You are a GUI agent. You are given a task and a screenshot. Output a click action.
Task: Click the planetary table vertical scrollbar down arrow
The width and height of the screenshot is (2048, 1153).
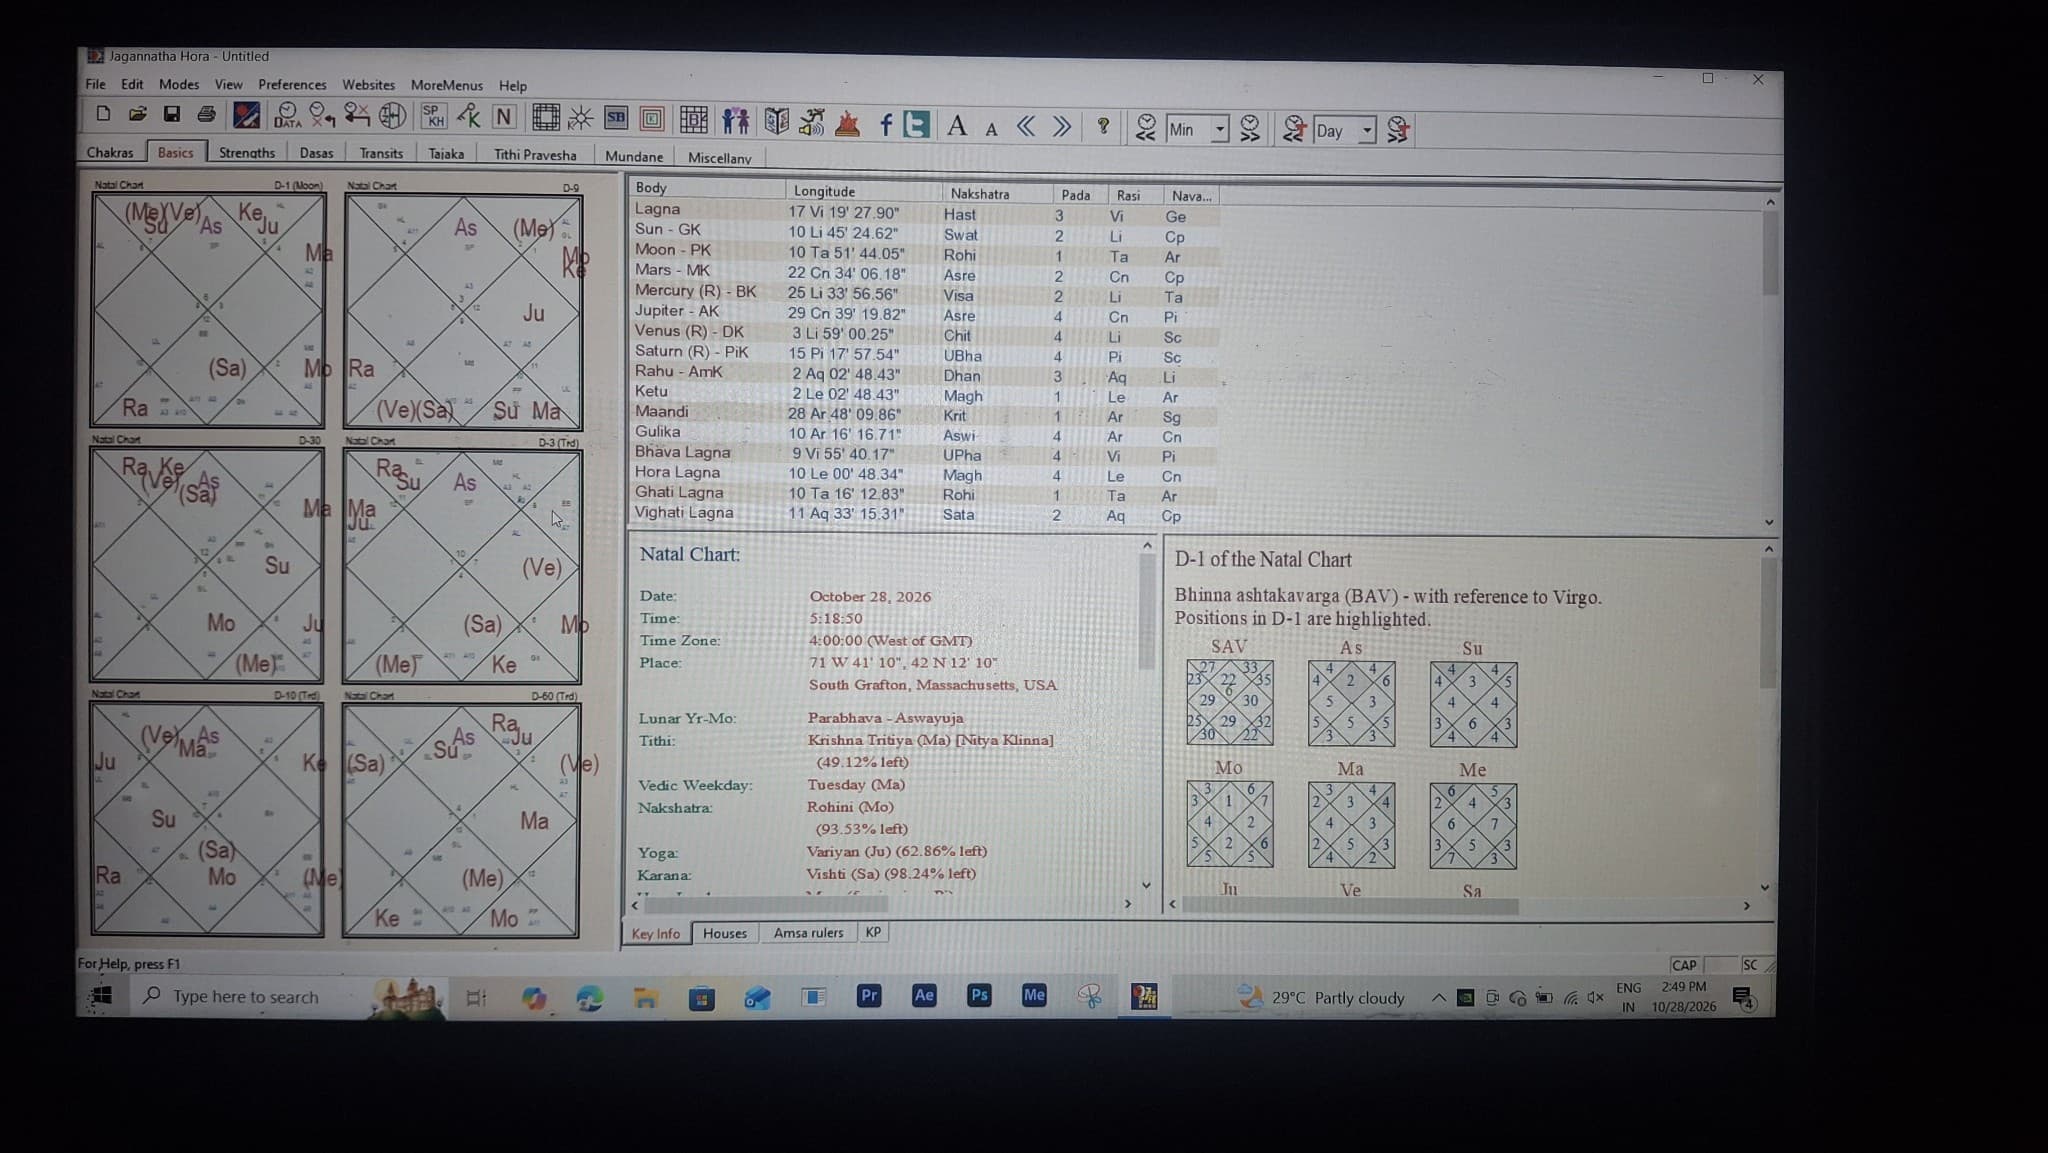[1769, 522]
